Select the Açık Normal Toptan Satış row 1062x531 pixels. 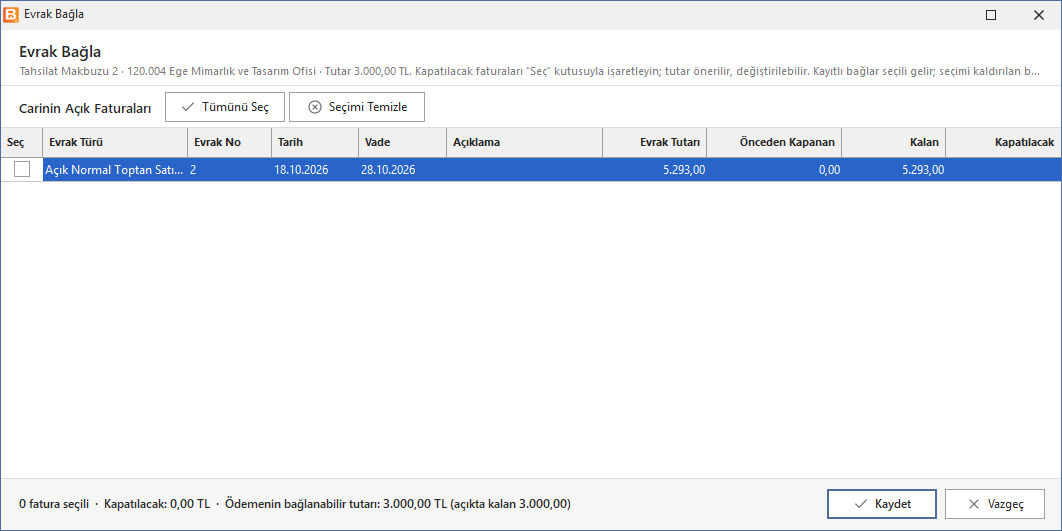point(531,170)
